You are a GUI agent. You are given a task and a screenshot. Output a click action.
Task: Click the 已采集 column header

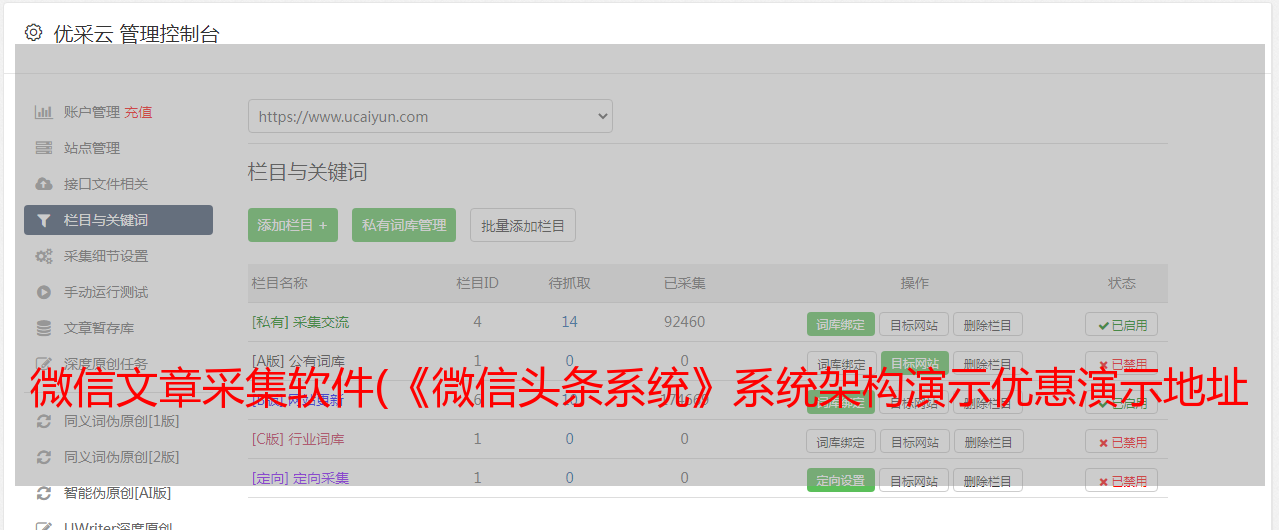click(x=684, y=283)
